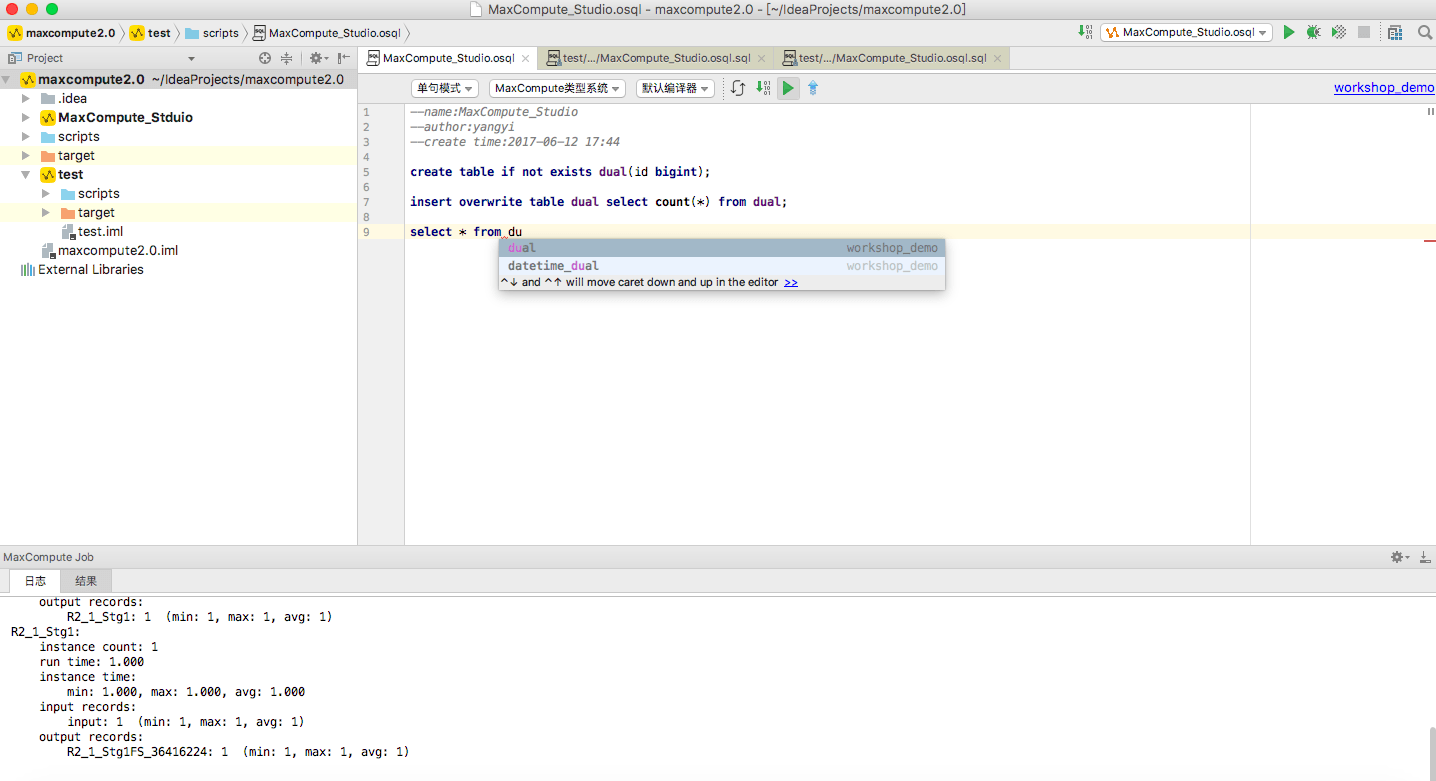Switch to the MaxCompute_Studio.osql editor tab
Image resolution: width=1436 pixels, height=781 pixels.
click(448, 58)
